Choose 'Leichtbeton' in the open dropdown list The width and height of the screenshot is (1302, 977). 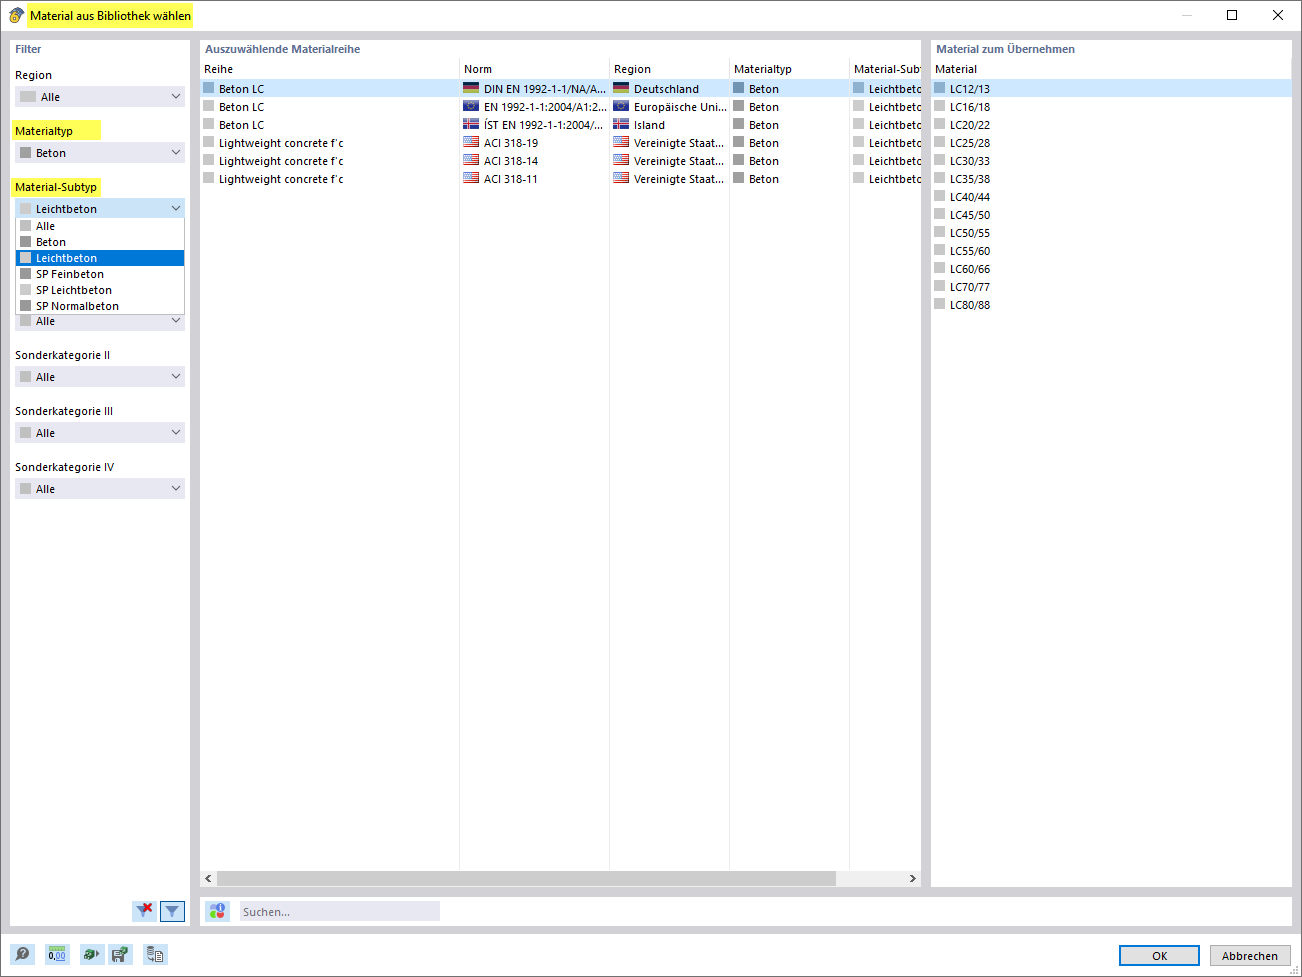tap(100, 258)
